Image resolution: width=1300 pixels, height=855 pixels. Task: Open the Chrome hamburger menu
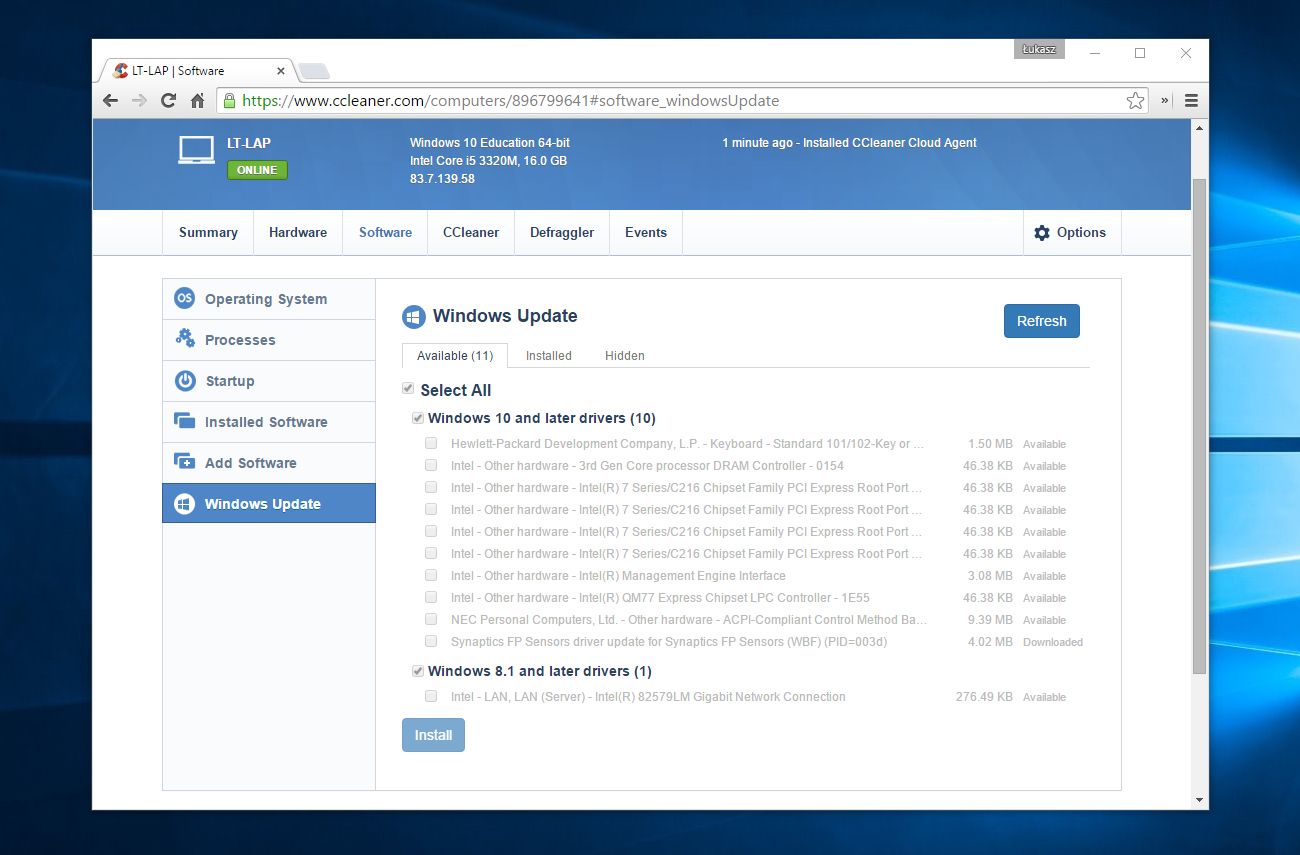coord(1191,100)
